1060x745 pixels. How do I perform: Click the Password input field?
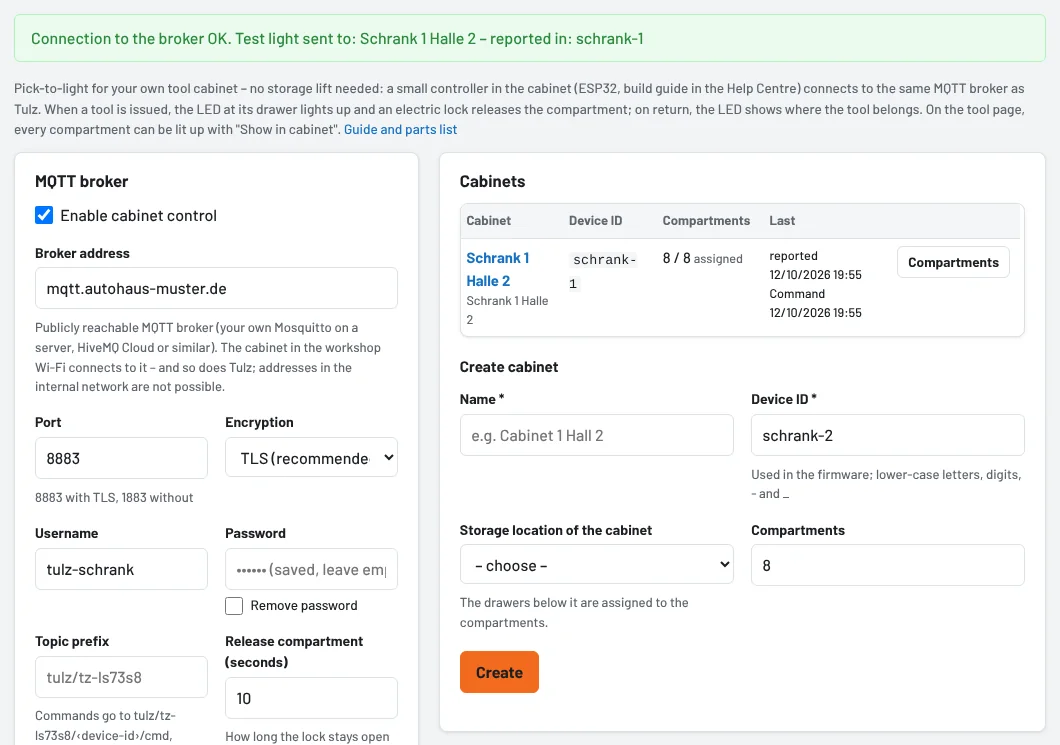(311, 569)
